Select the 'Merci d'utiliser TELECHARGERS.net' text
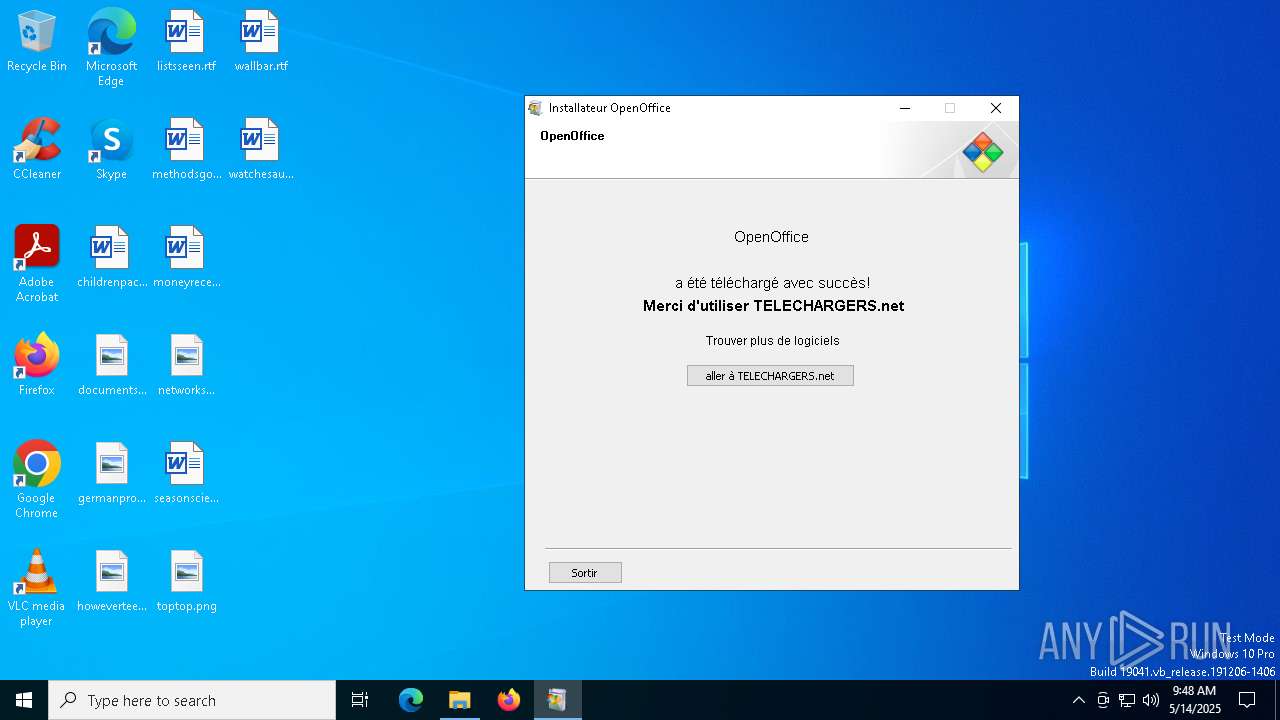 (773, 306)
